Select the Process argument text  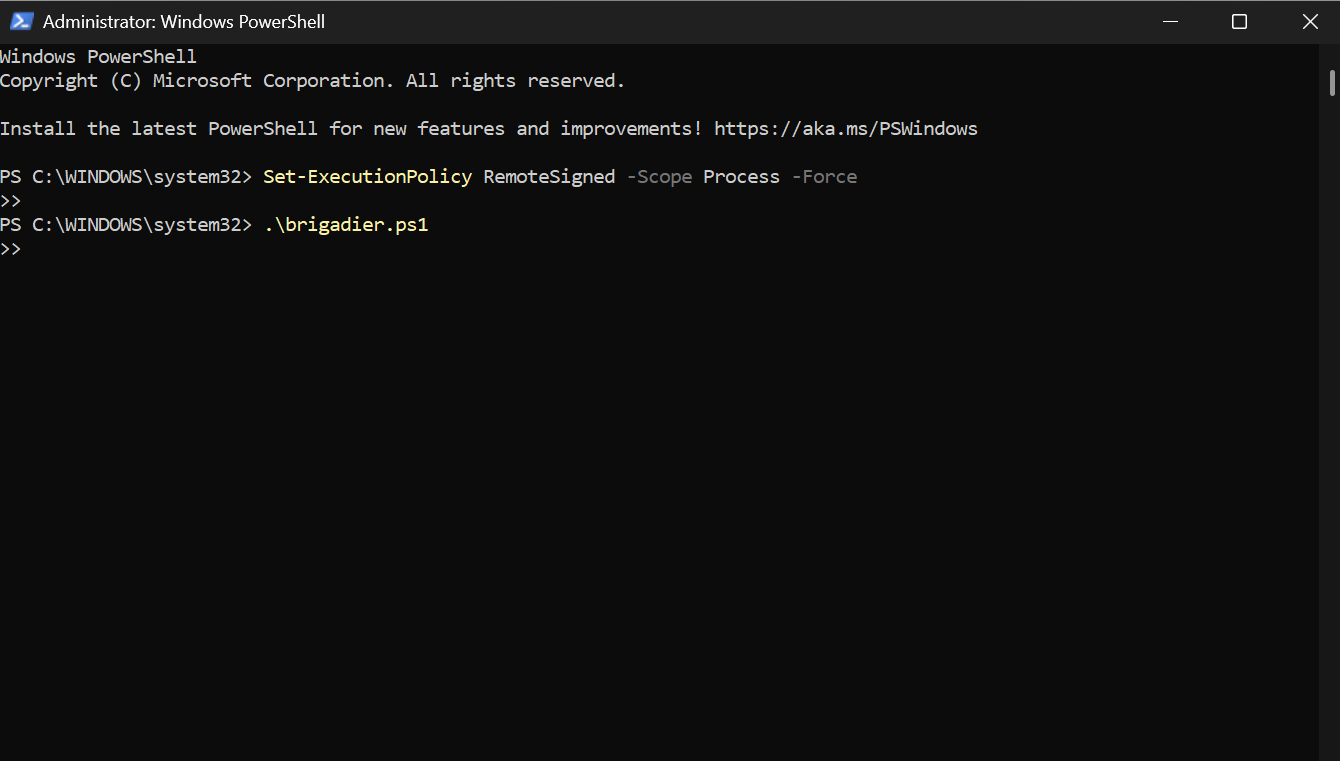coord(740,176)
